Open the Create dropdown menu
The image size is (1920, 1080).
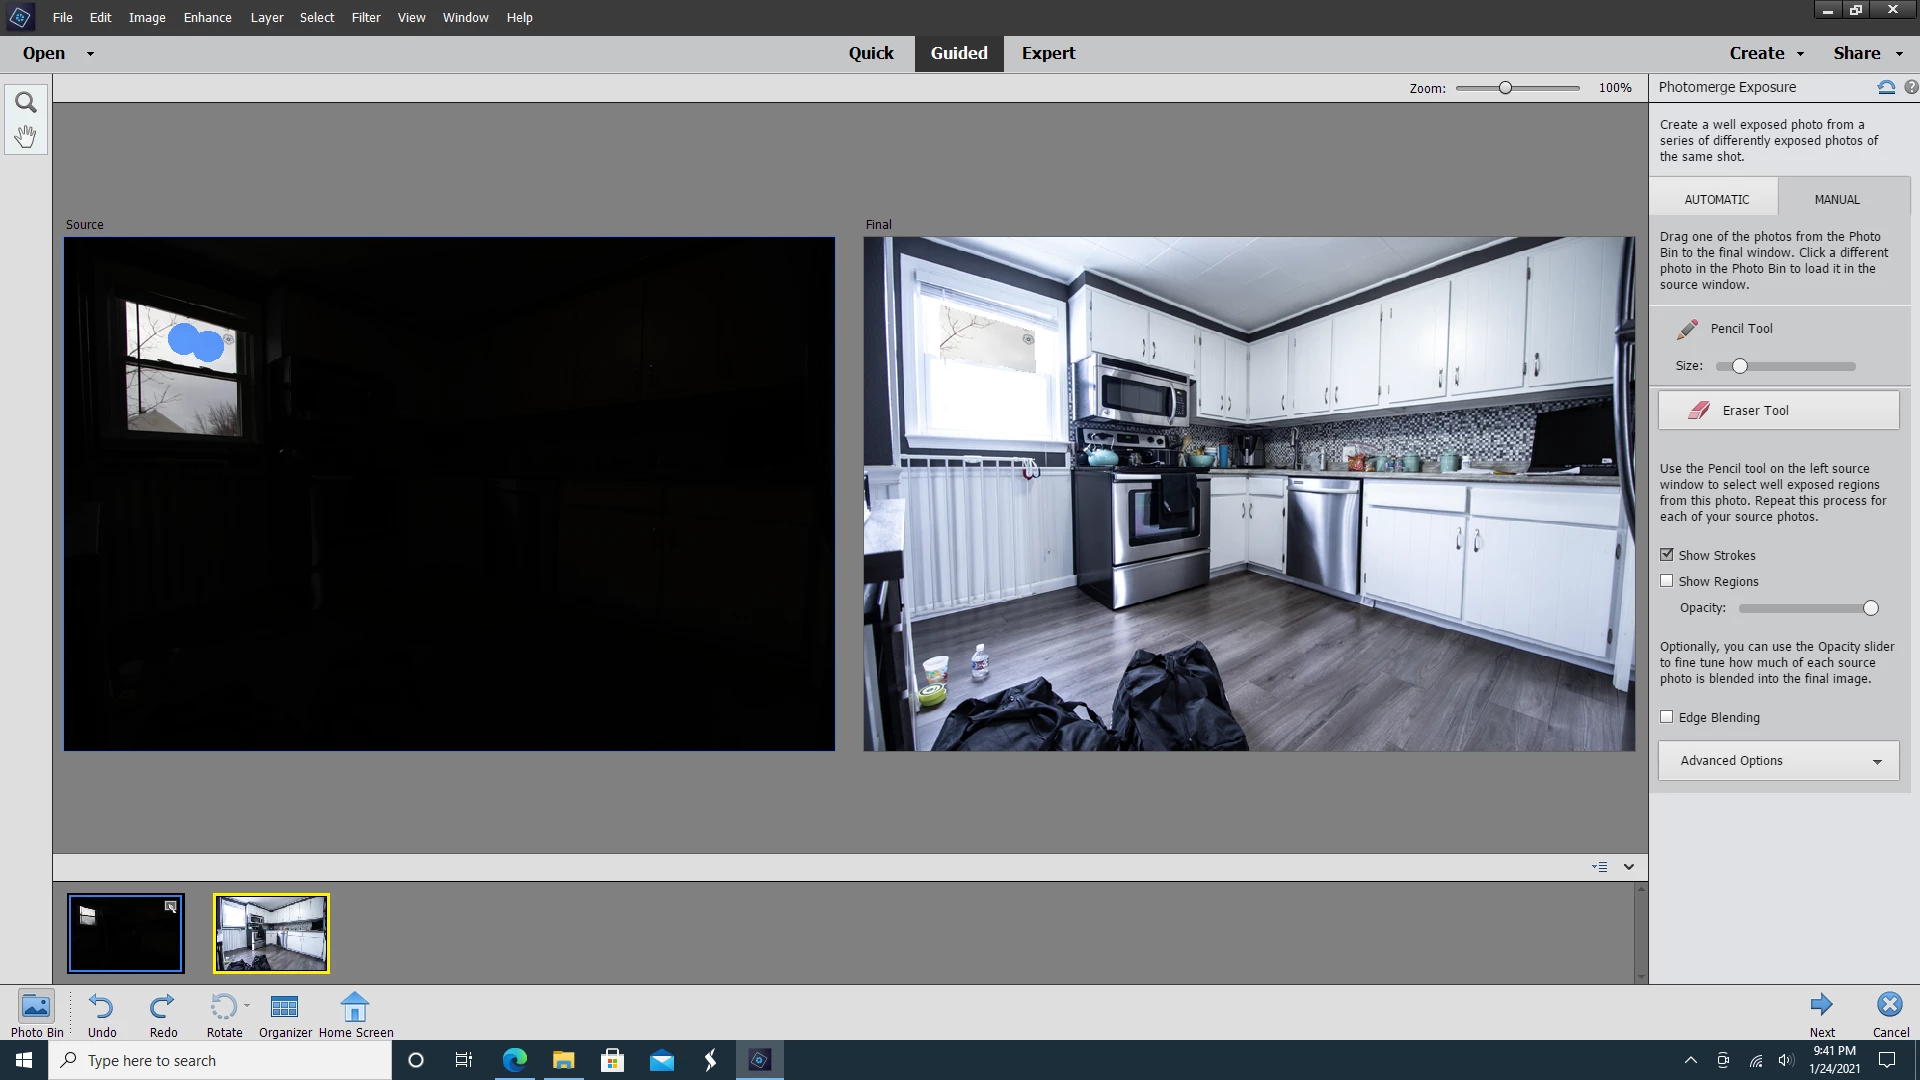click(x=1766, y=54)
